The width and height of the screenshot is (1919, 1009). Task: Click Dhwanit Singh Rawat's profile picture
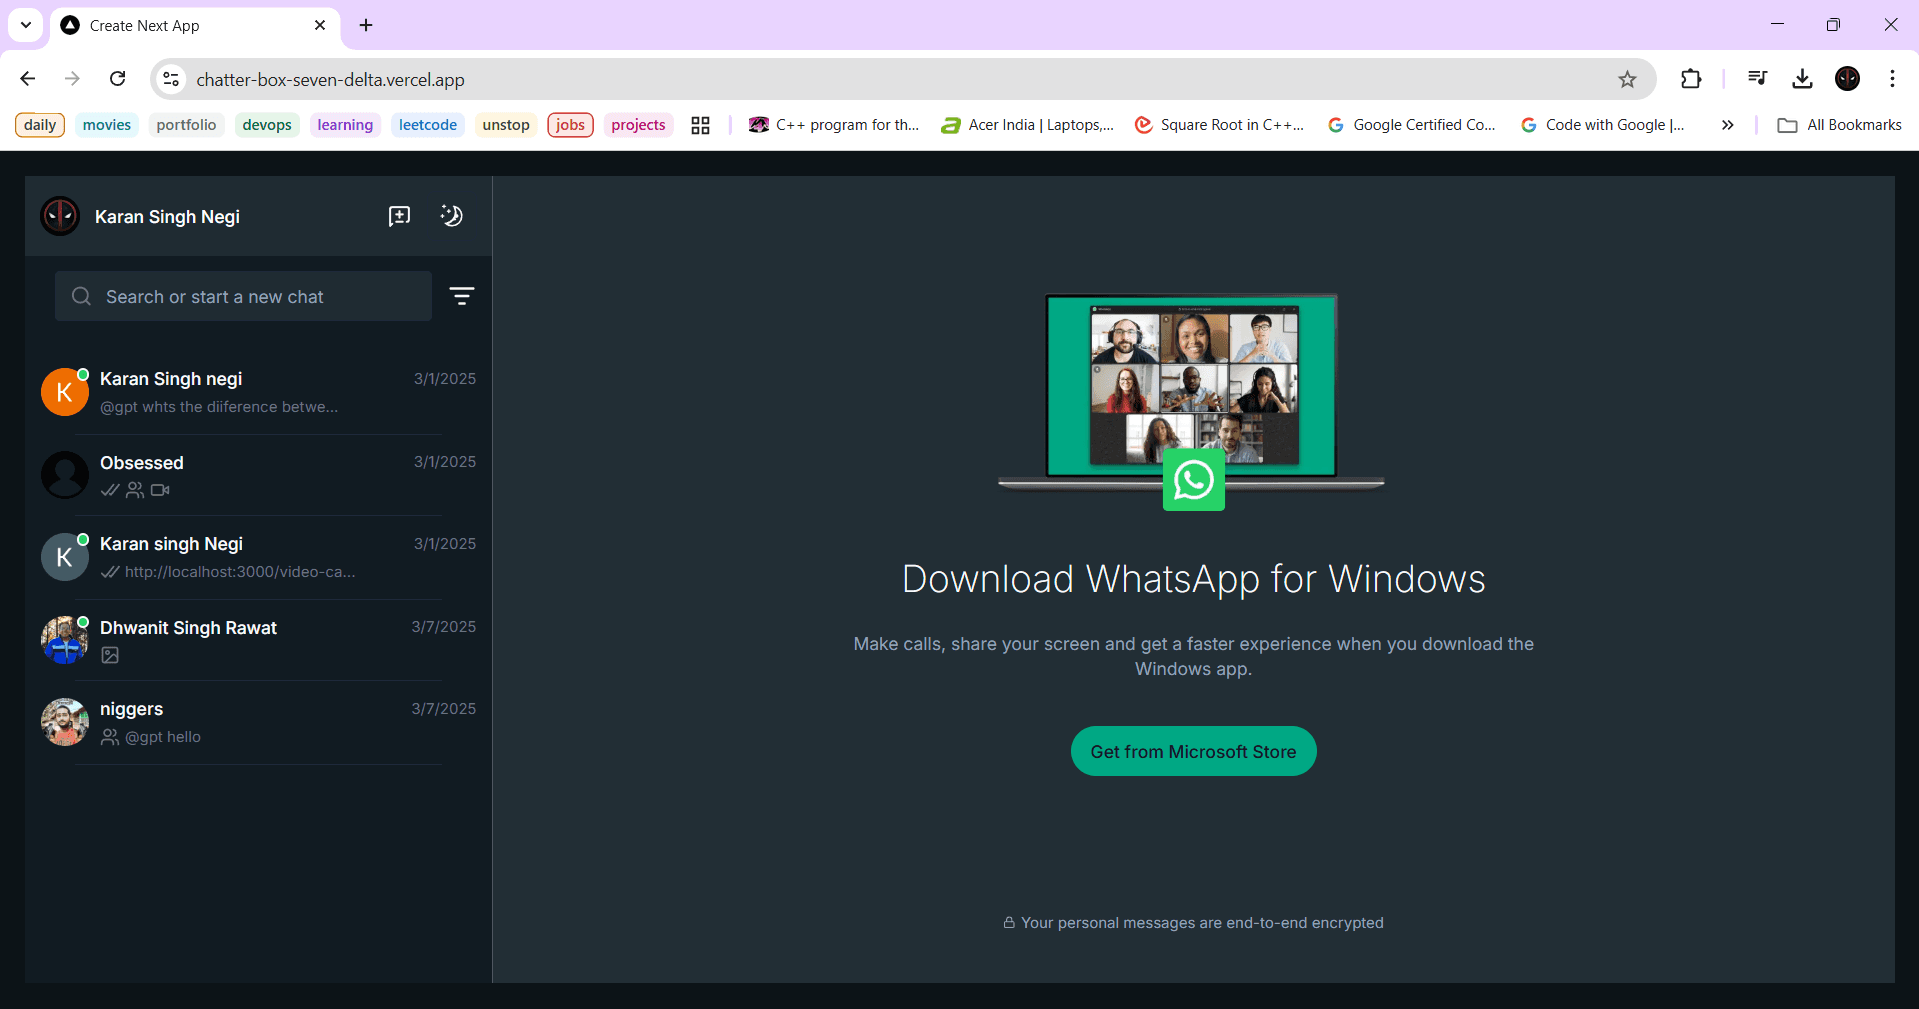[x=65, y=640]
